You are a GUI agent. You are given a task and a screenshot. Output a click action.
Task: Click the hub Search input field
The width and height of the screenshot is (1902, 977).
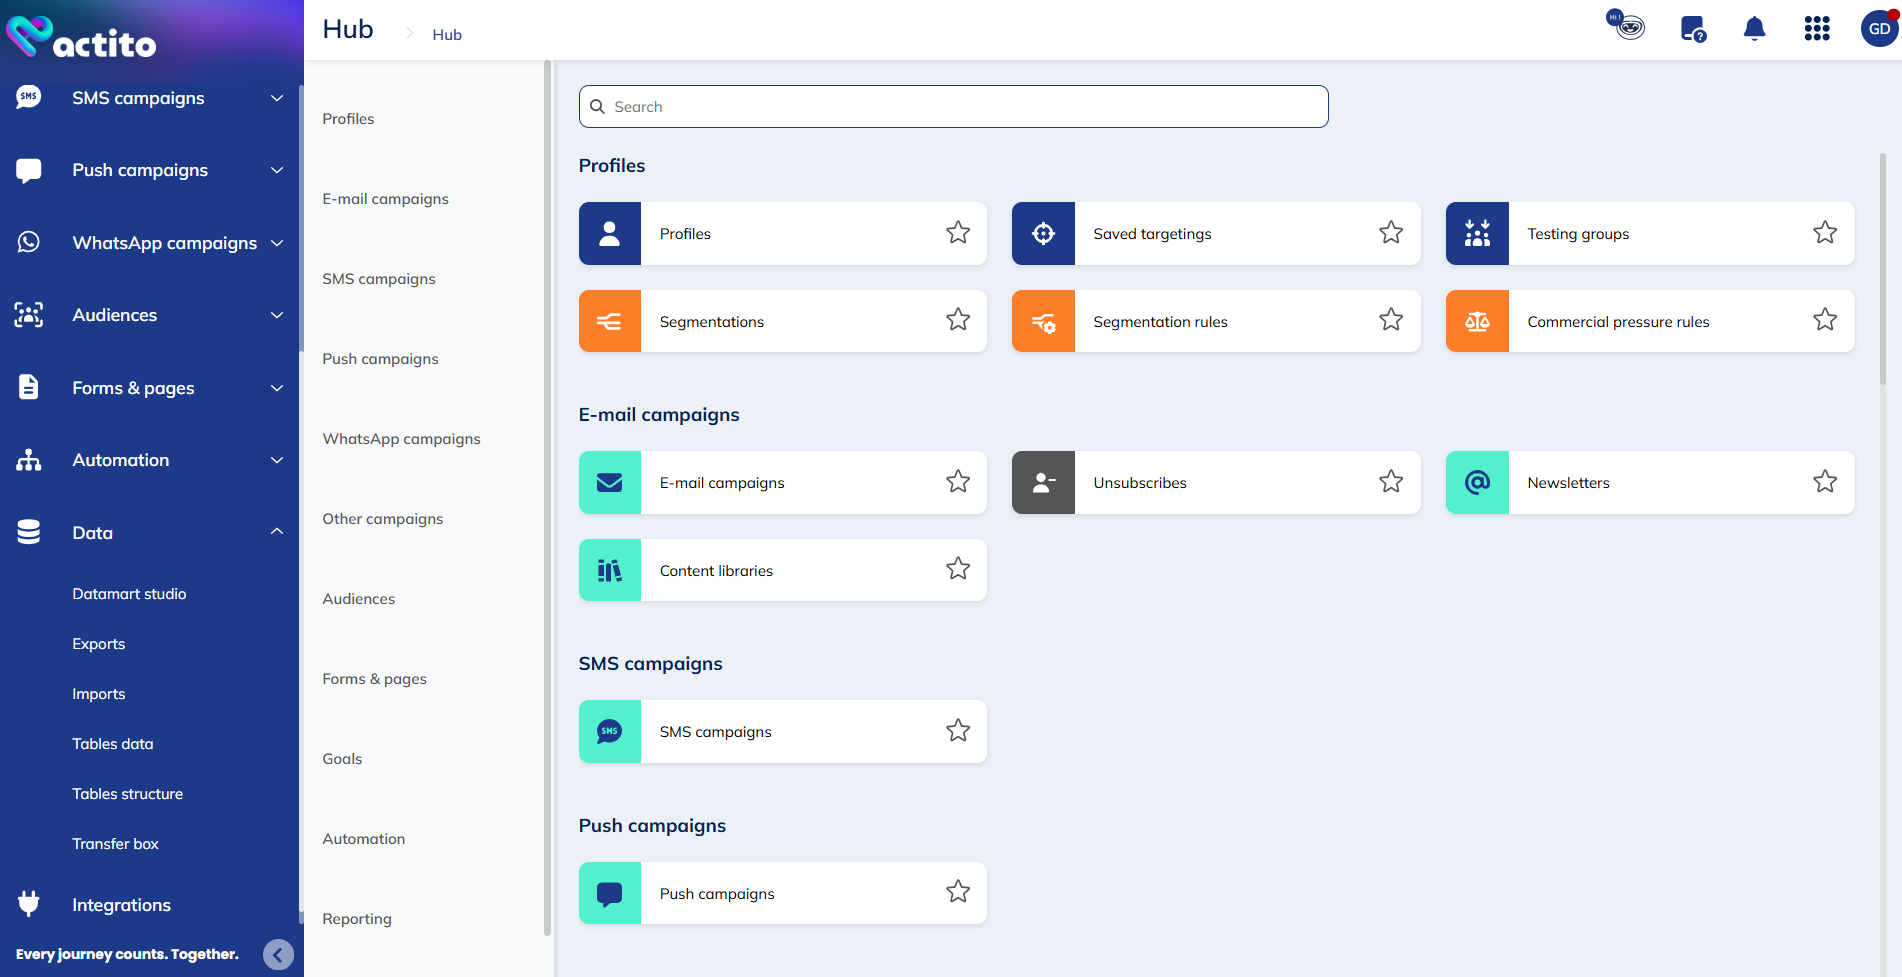(953, 107)
